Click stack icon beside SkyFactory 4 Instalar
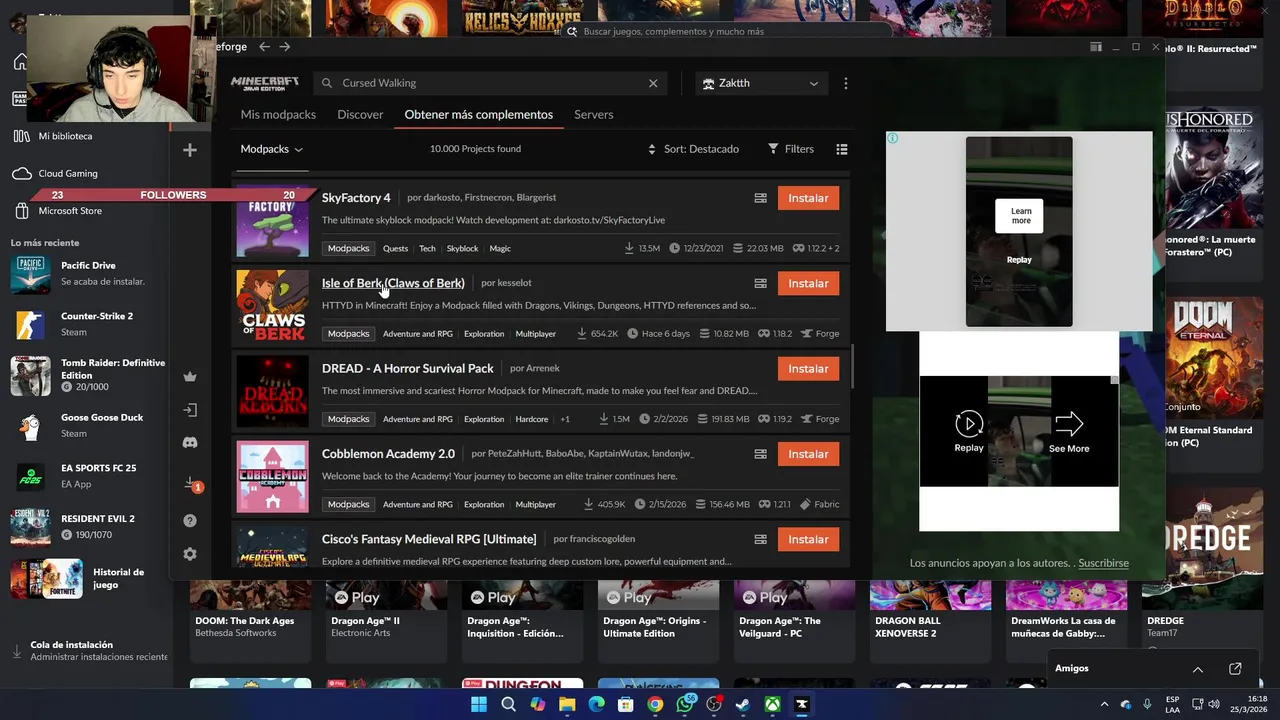This screenshot has width=1280, height=720. pyautogui.click(x=760, y=198)
